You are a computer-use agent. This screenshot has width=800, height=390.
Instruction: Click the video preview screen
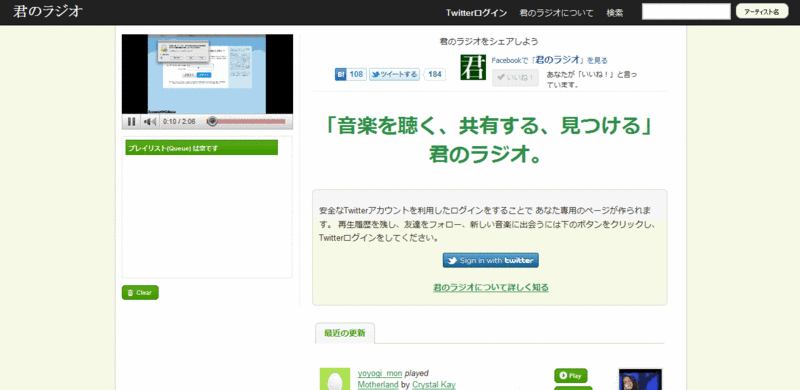click(207, 74)
